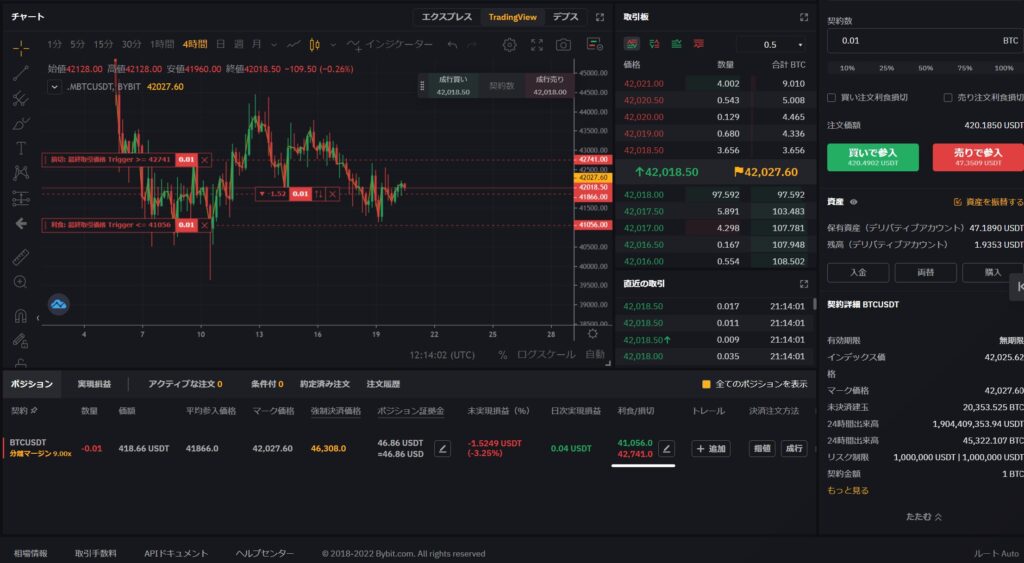1024x563 pixels.
Task: Take a chart snapshot with camera icon
Action: coord(563,44)
